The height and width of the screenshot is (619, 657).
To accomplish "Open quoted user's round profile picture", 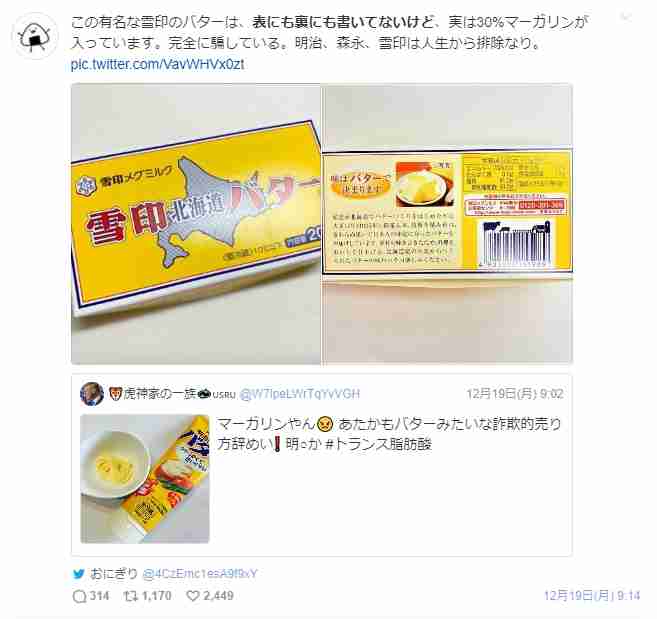I will 92,394.
